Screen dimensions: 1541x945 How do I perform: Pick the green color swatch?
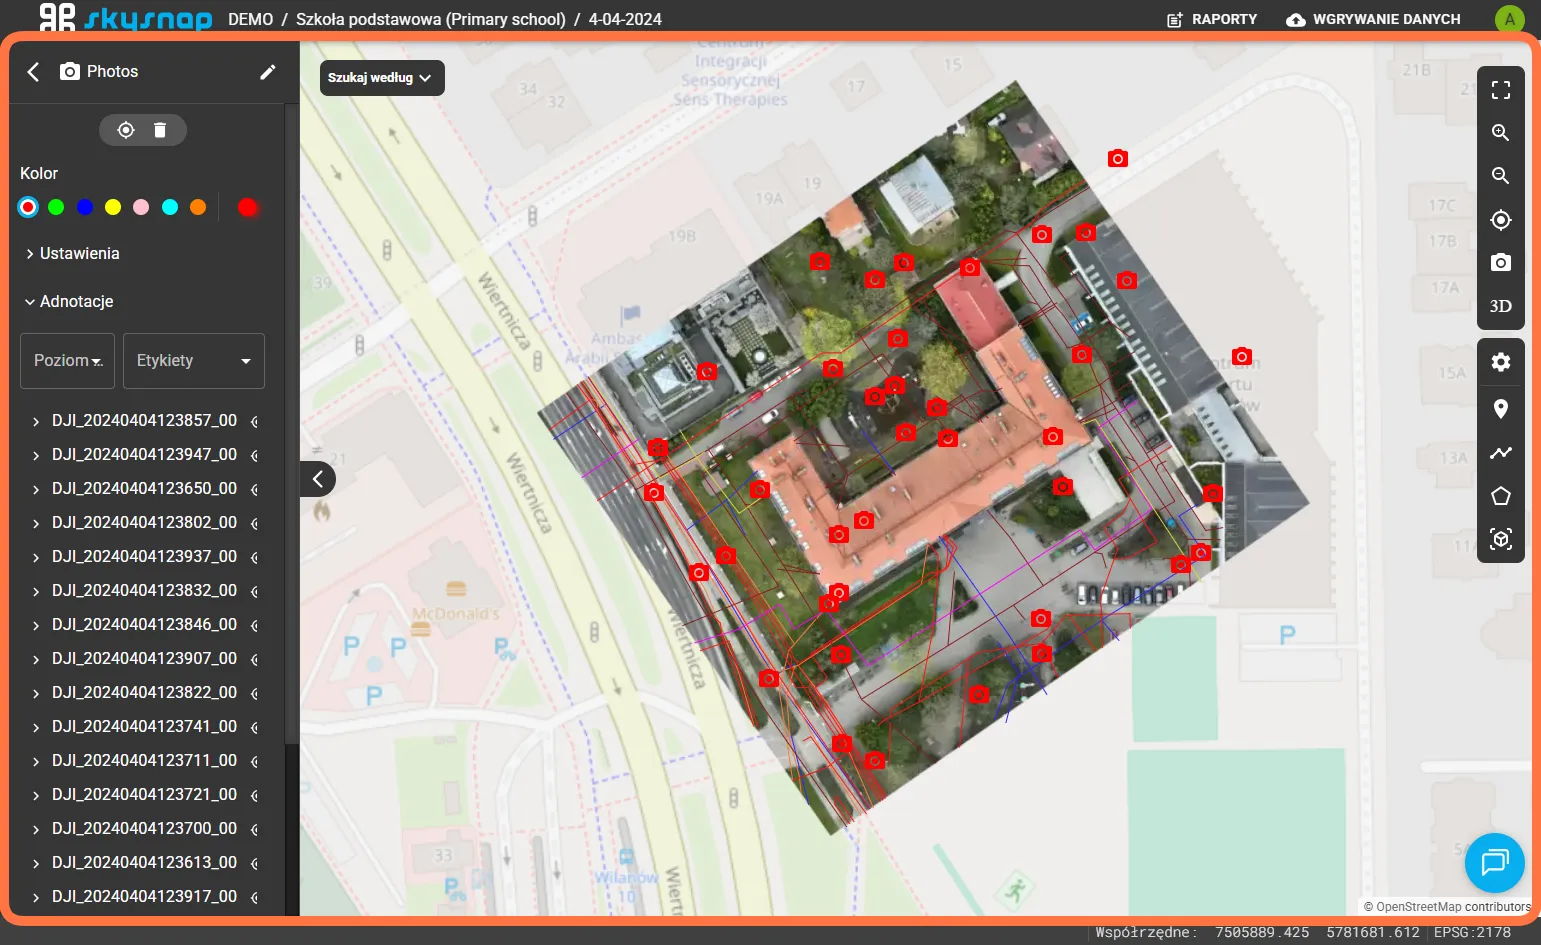[56, 207]
